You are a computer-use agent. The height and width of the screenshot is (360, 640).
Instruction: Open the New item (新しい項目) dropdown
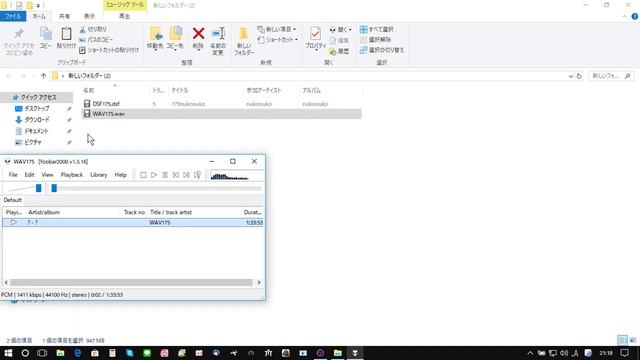point(277,29)
